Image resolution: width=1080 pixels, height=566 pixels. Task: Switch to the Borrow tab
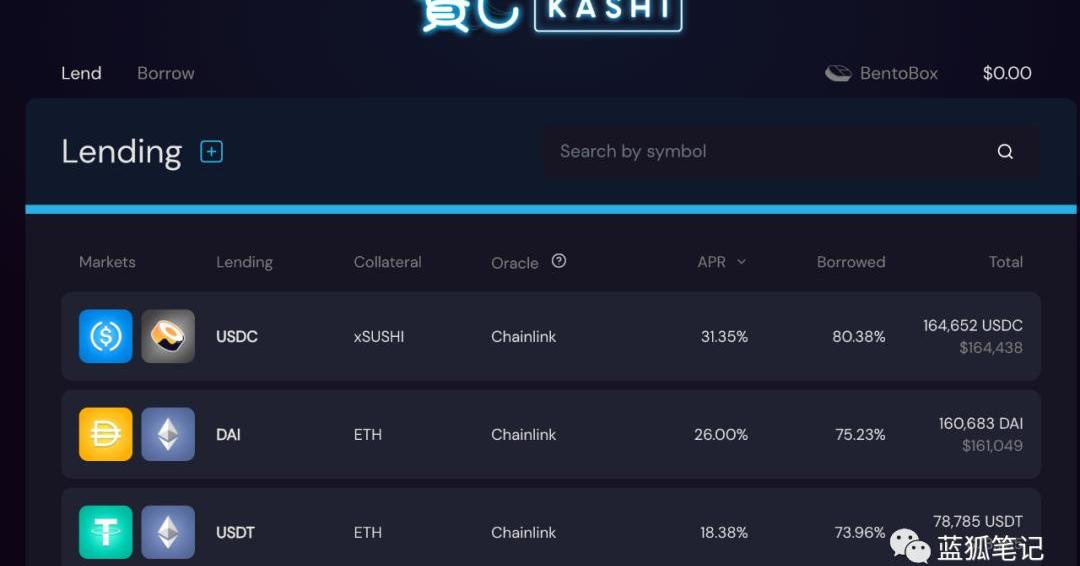point(166,73)
